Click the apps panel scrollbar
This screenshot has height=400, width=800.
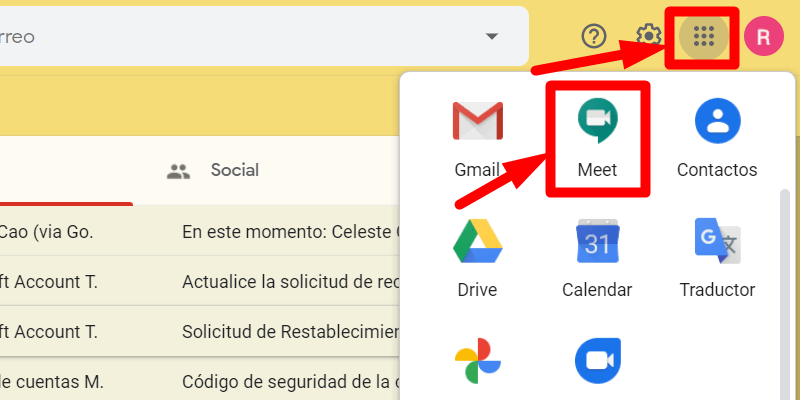[786, 294]
